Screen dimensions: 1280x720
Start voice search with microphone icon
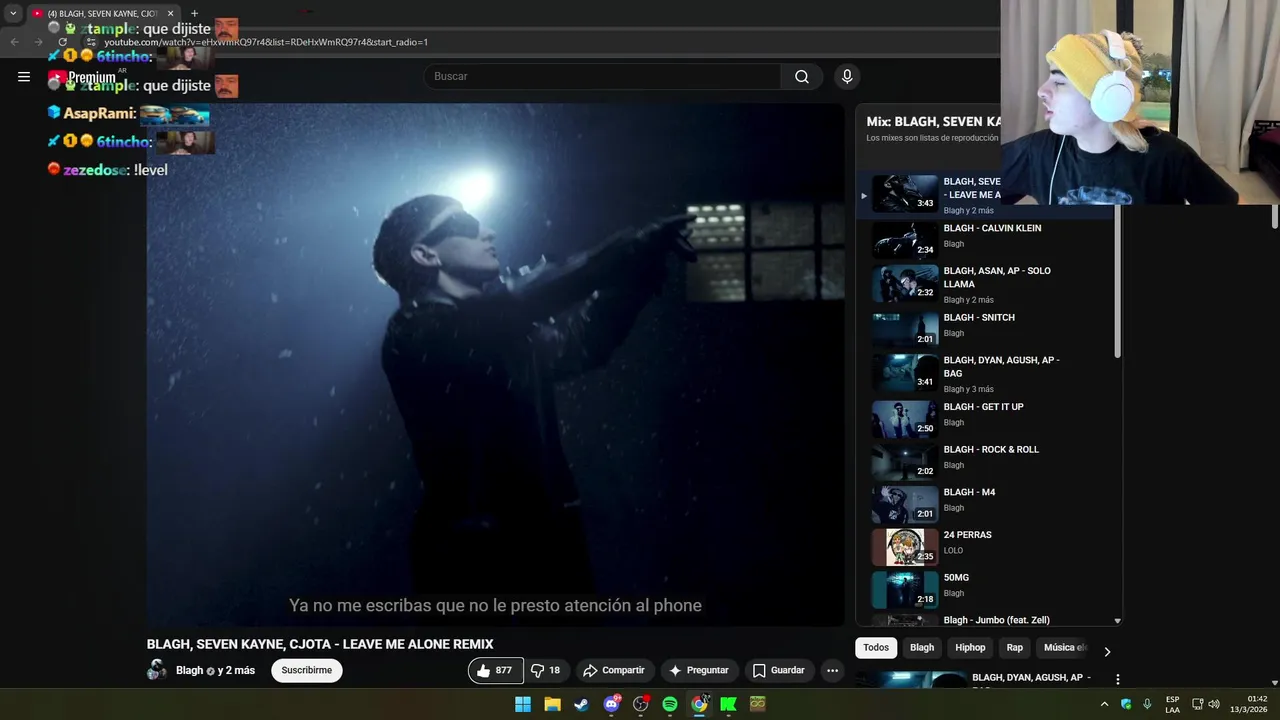coord(847,77)
